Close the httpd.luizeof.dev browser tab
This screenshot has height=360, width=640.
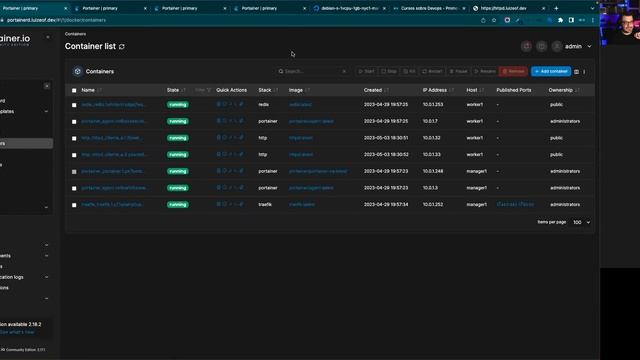[x=543, y=8]
